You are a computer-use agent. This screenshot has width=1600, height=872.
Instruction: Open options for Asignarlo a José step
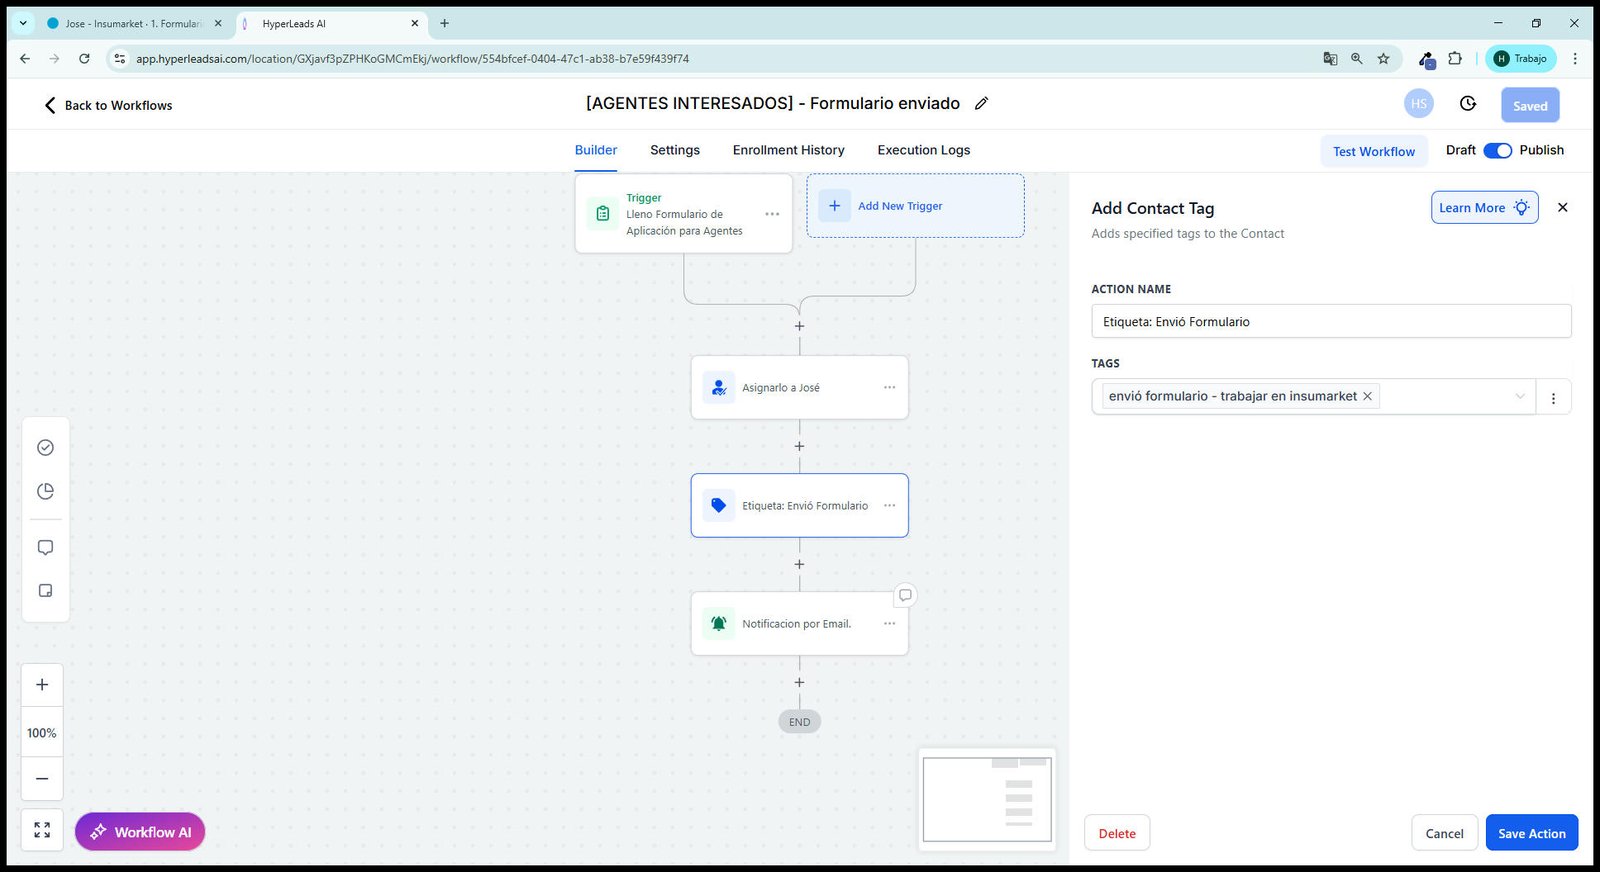[x=889, y=387]
